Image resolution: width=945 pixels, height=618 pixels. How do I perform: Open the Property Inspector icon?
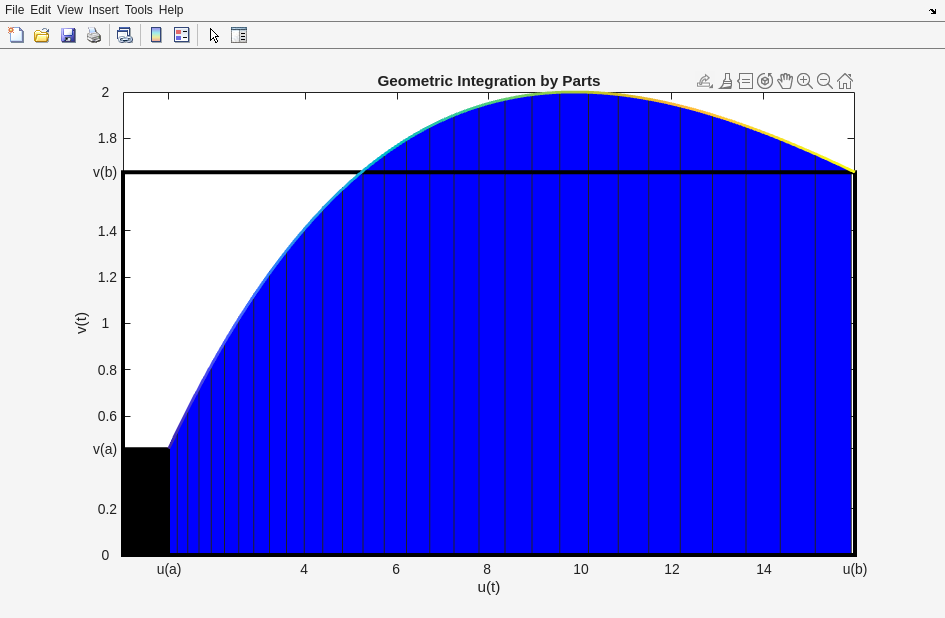239,35
